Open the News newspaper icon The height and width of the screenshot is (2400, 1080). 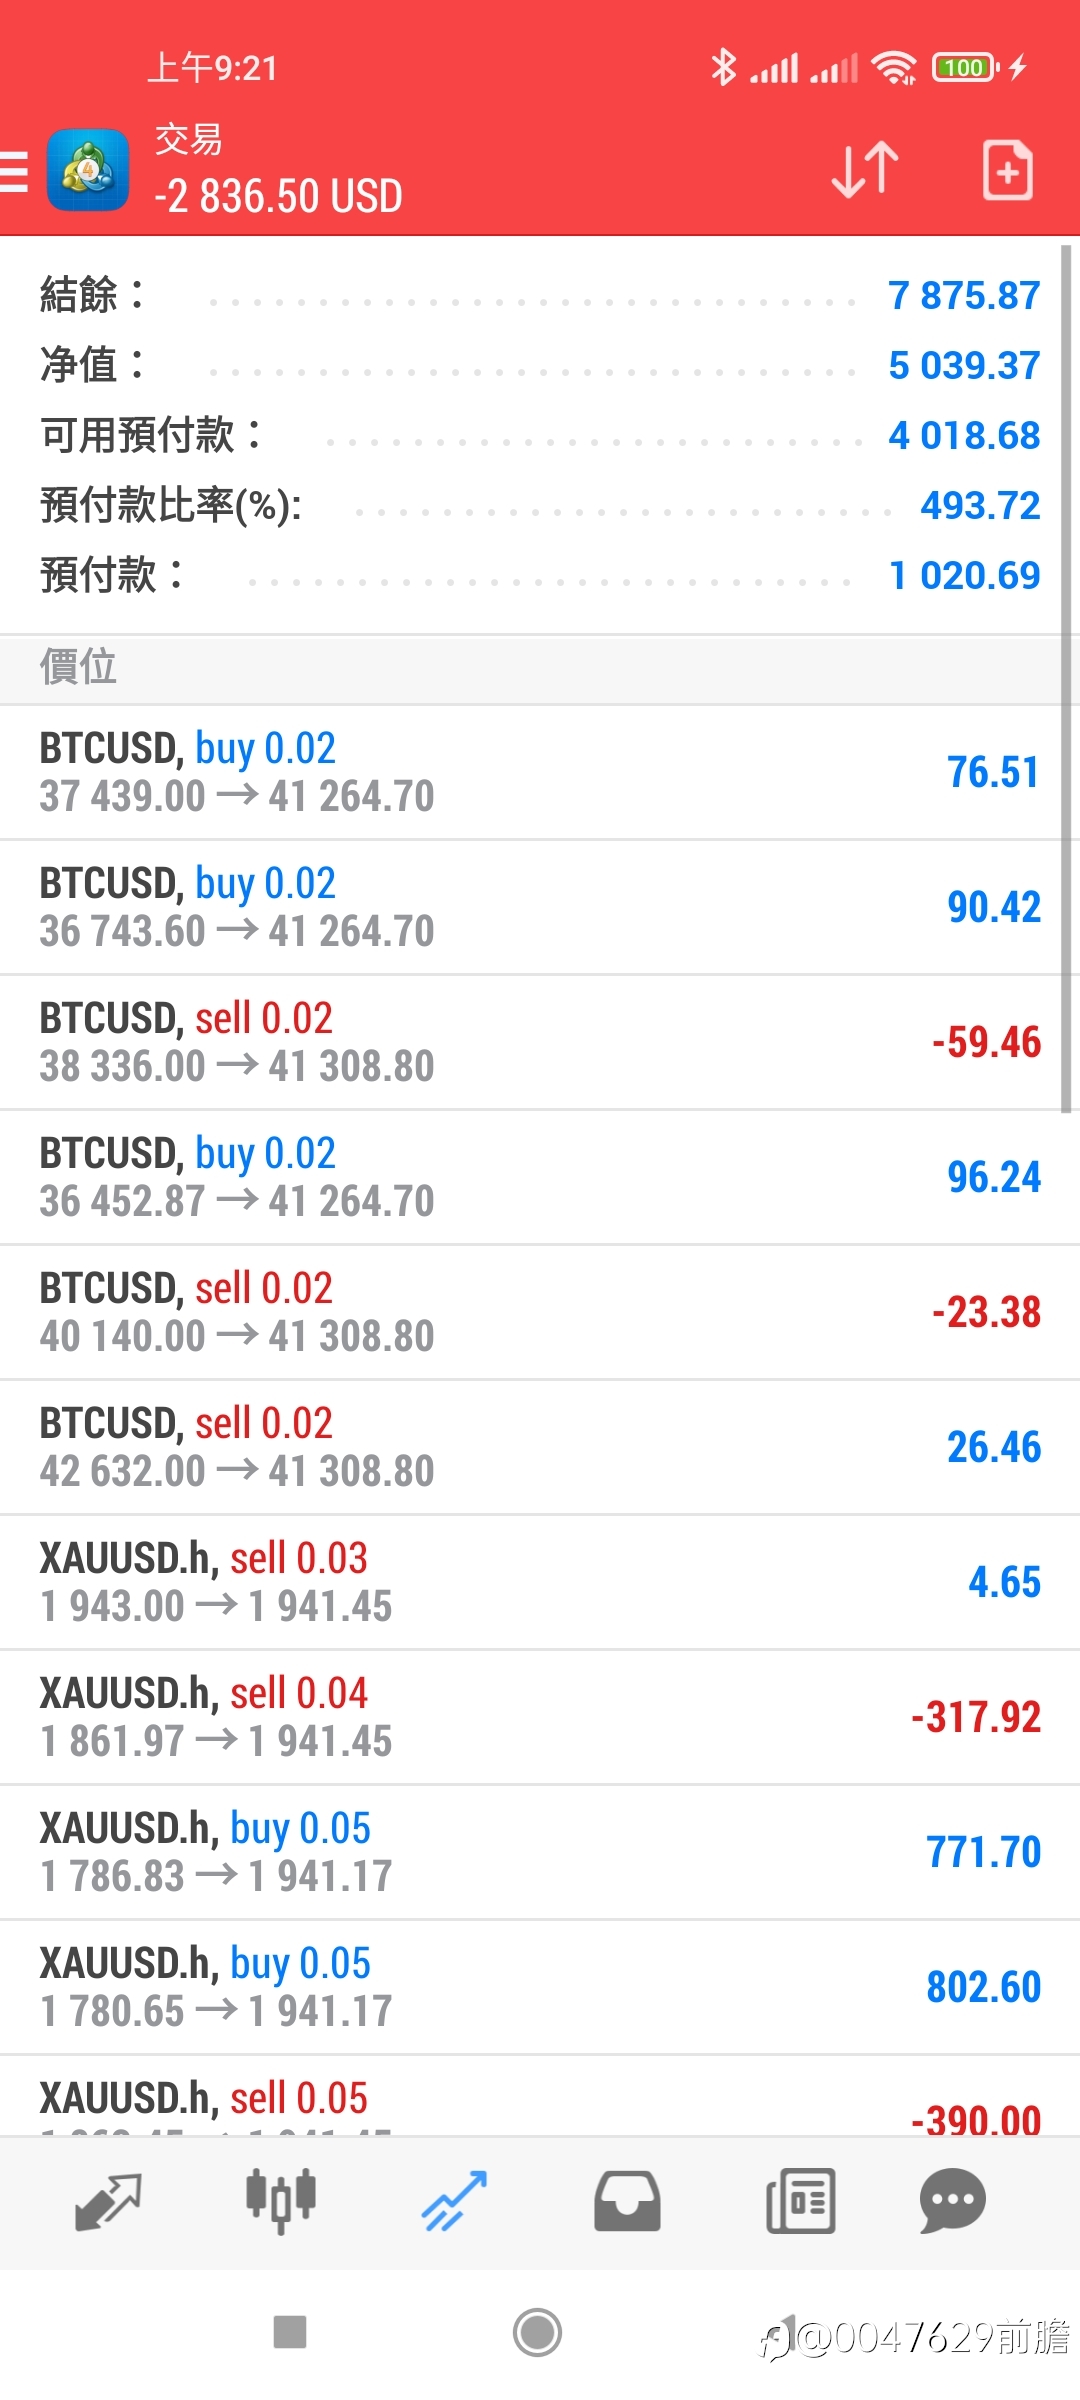800,2202
